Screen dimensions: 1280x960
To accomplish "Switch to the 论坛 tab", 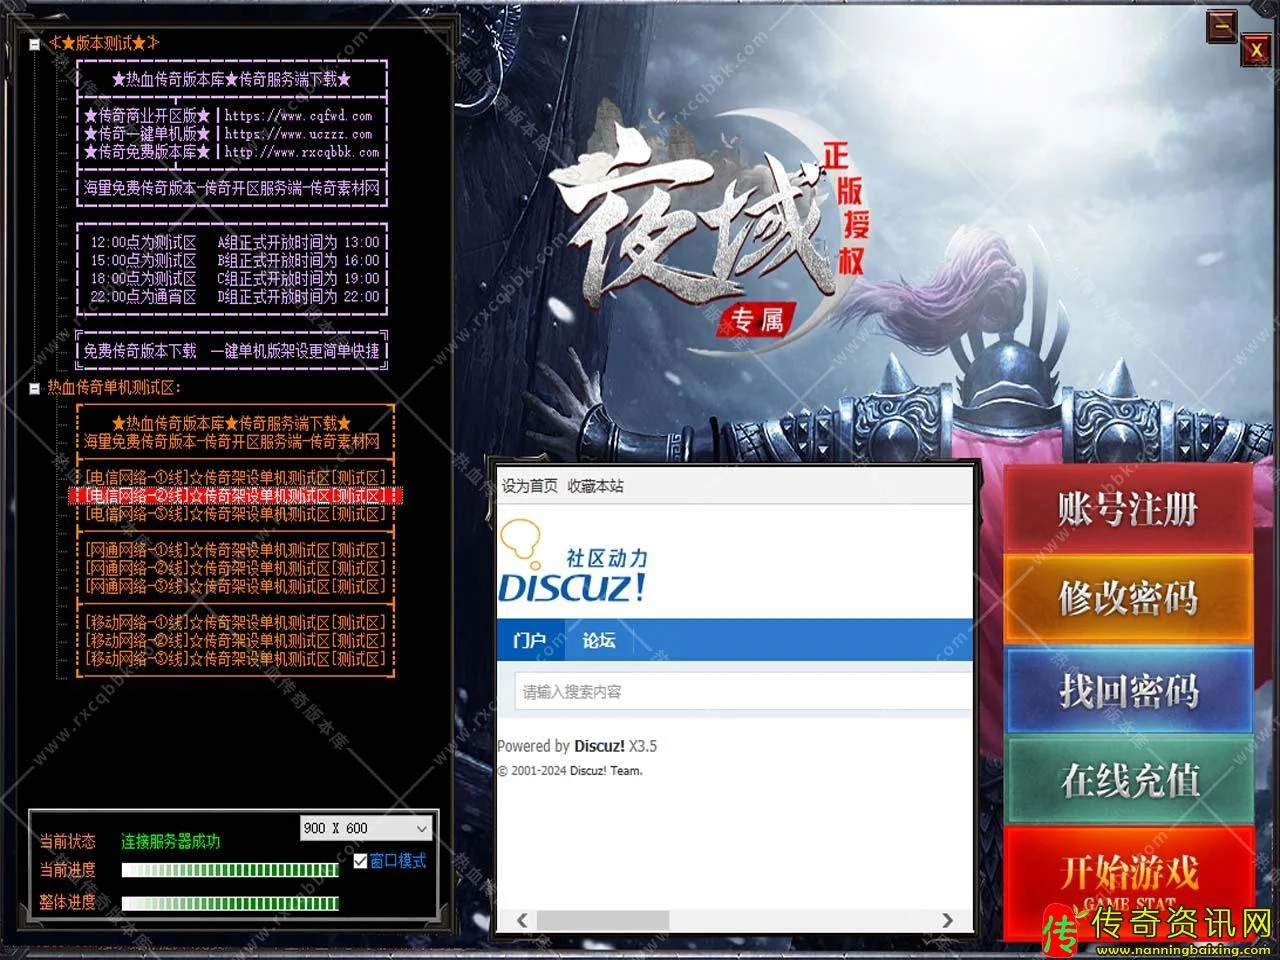I will point(599,640).
